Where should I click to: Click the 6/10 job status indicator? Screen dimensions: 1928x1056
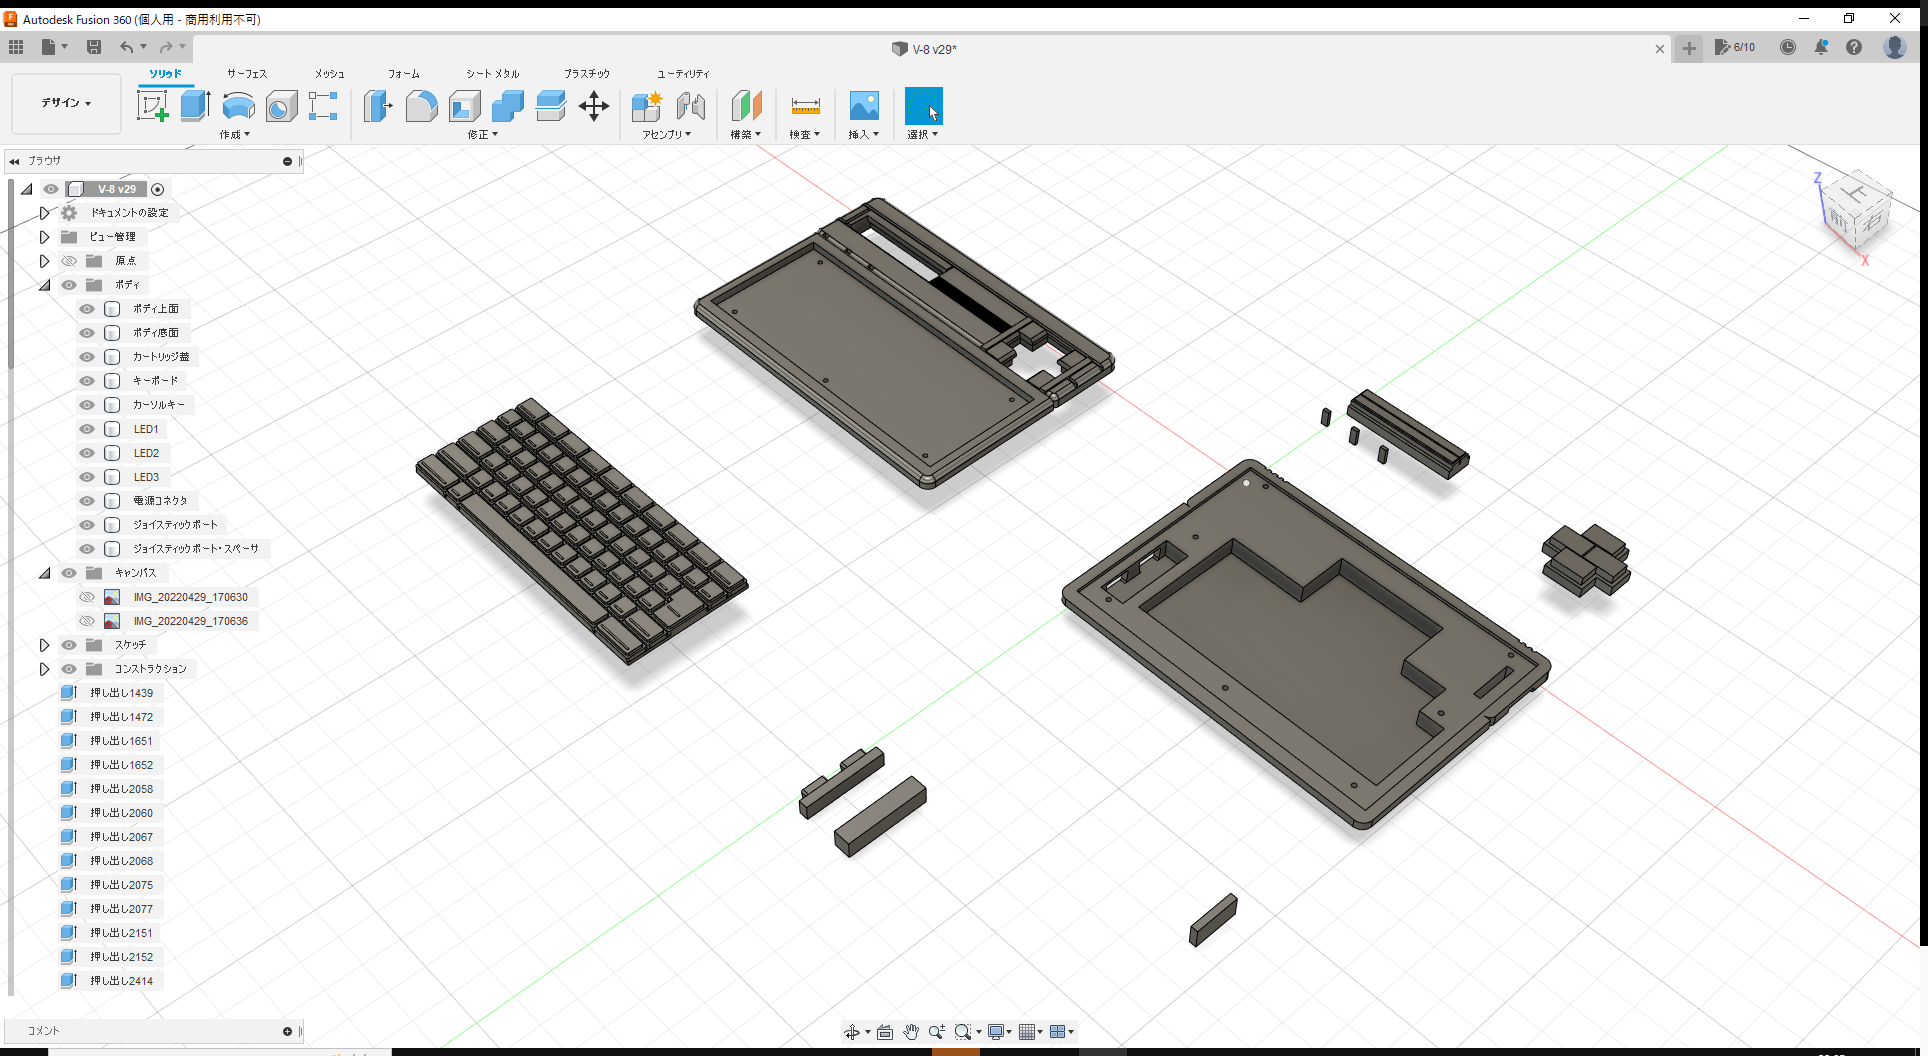click(x=1735, y=47)
